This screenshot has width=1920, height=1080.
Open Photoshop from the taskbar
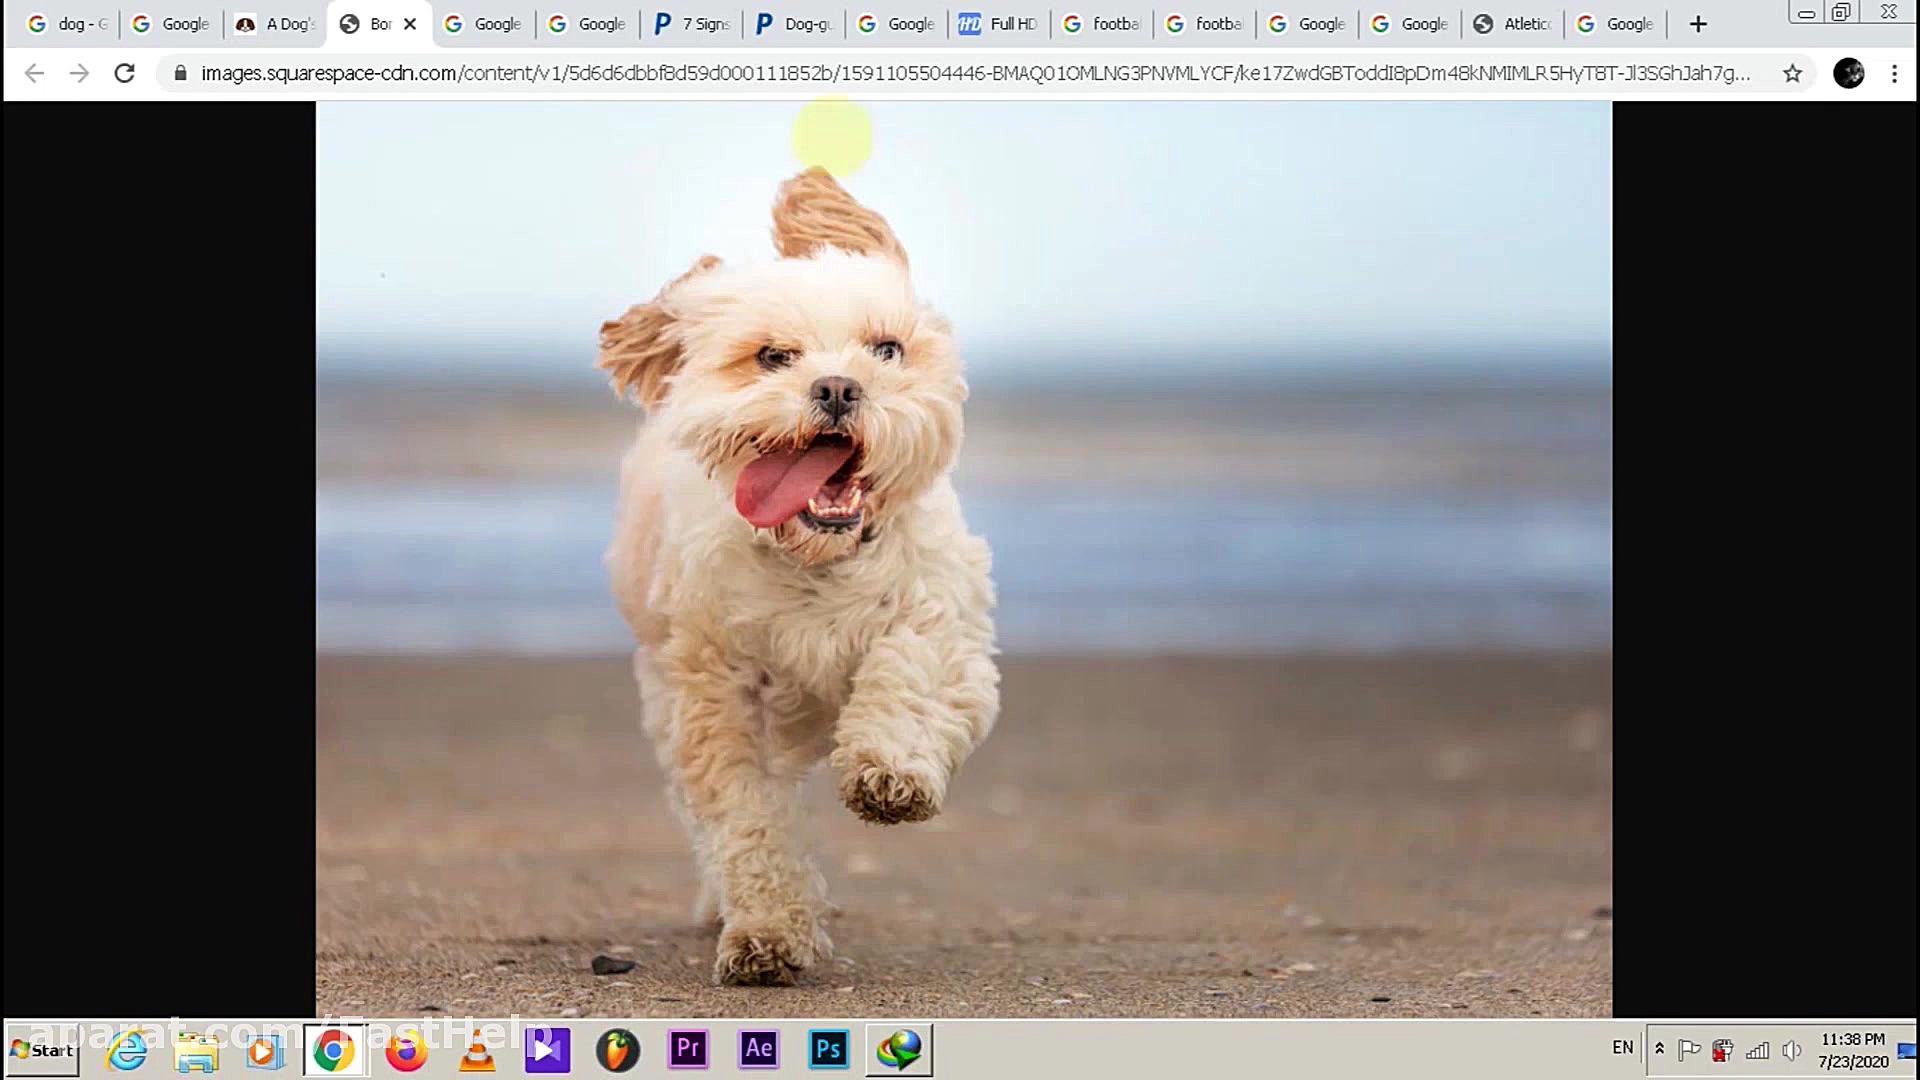[828, 1049]
